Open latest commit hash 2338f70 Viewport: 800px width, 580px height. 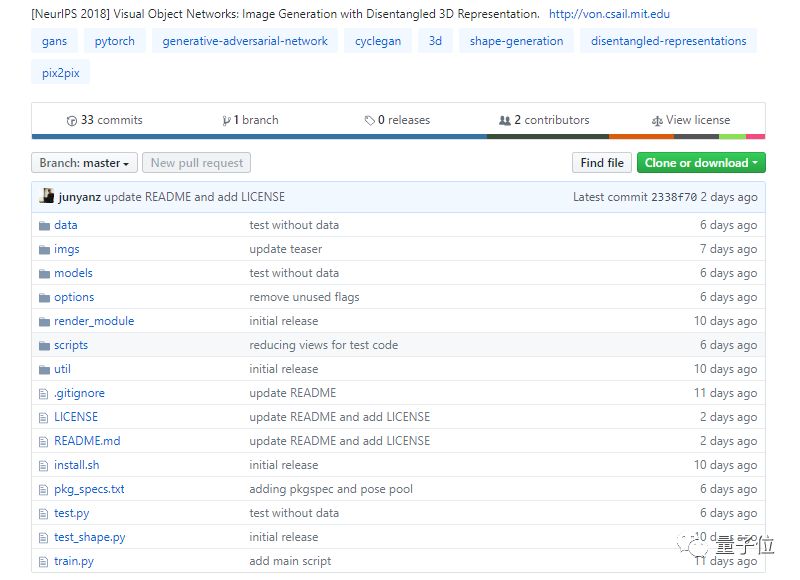(x=674, y=197)
